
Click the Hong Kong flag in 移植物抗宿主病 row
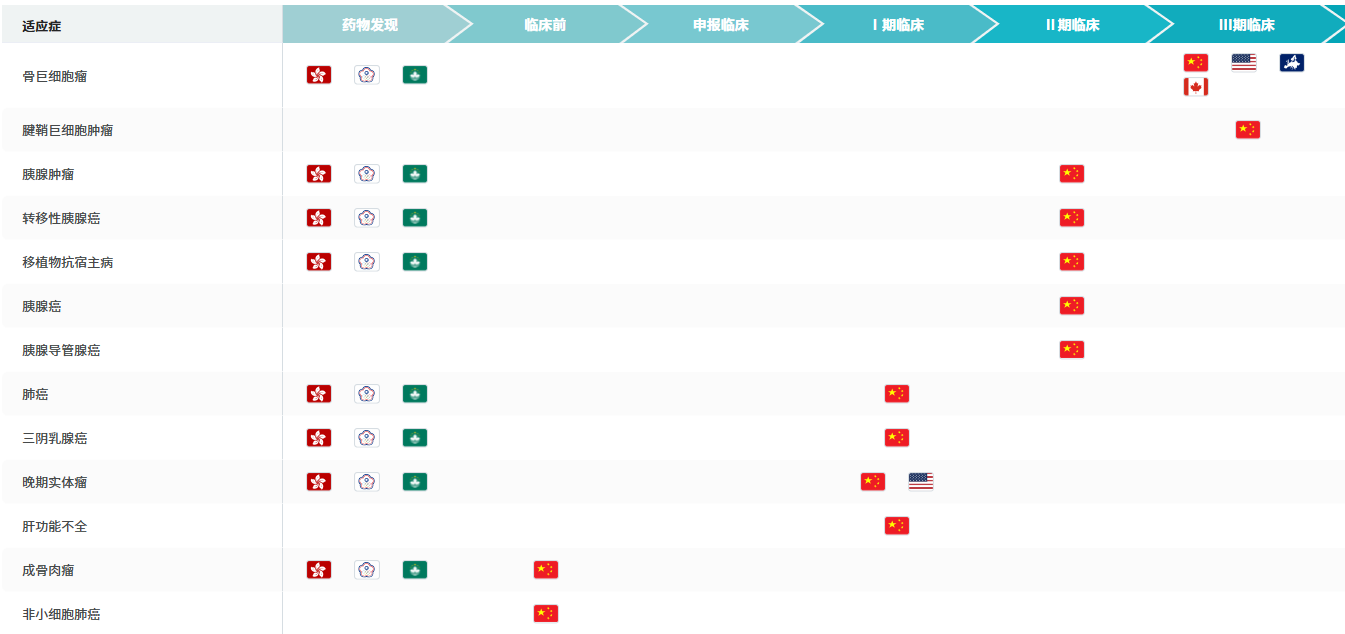319,262
